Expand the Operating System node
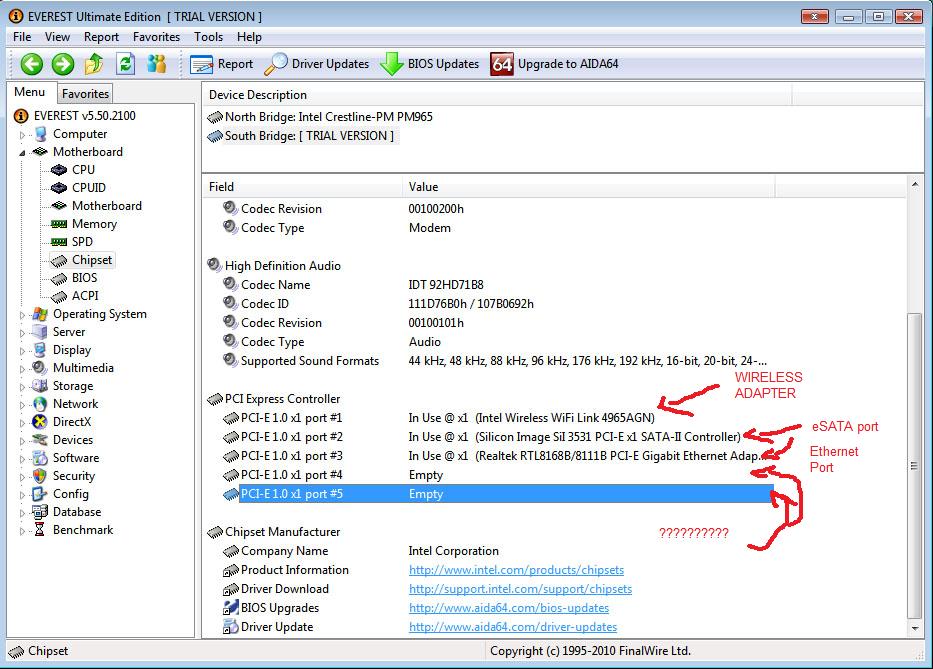This screenshot has height=669, width=933. tap(23, 315)
